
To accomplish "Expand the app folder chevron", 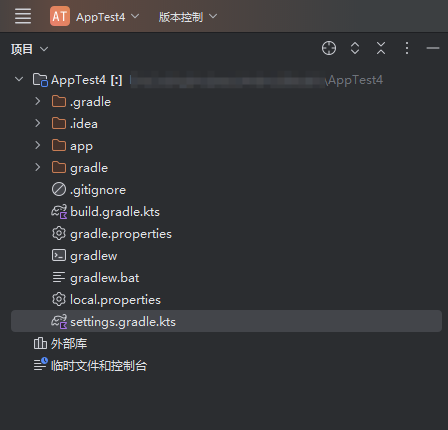I will tap(38, 145).
